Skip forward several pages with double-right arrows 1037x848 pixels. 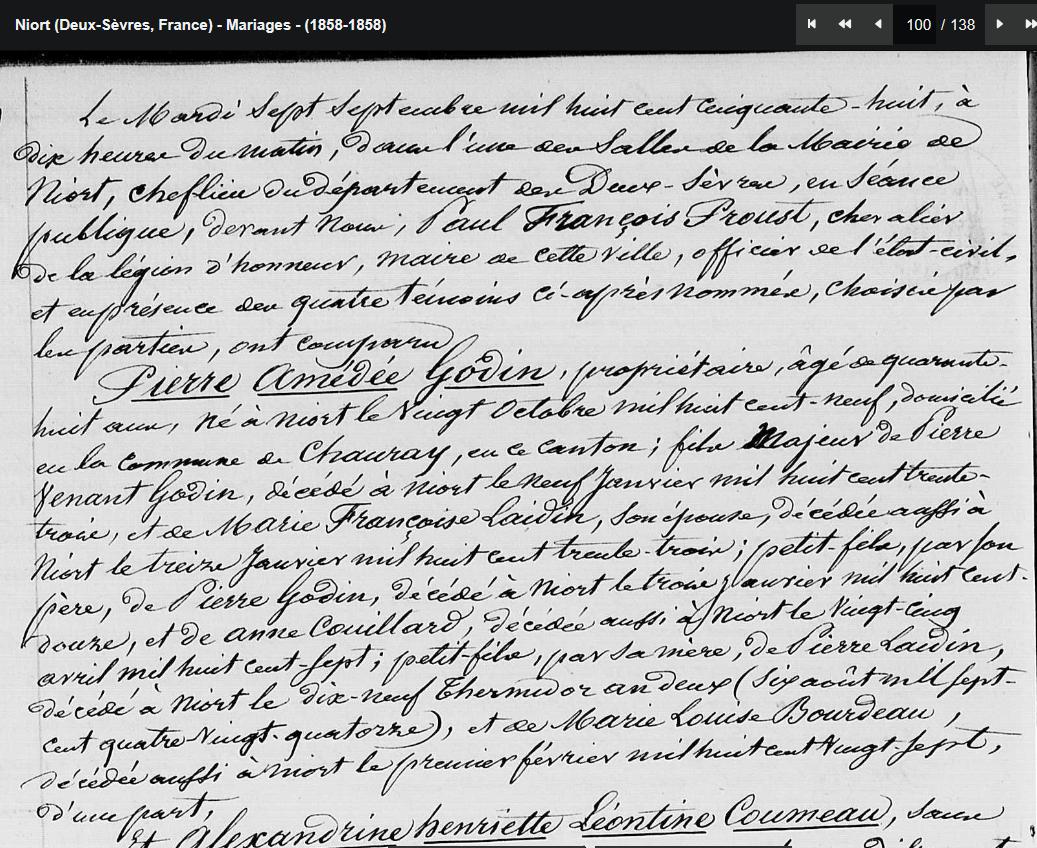pyautogui.click(x=1029, y=25)
